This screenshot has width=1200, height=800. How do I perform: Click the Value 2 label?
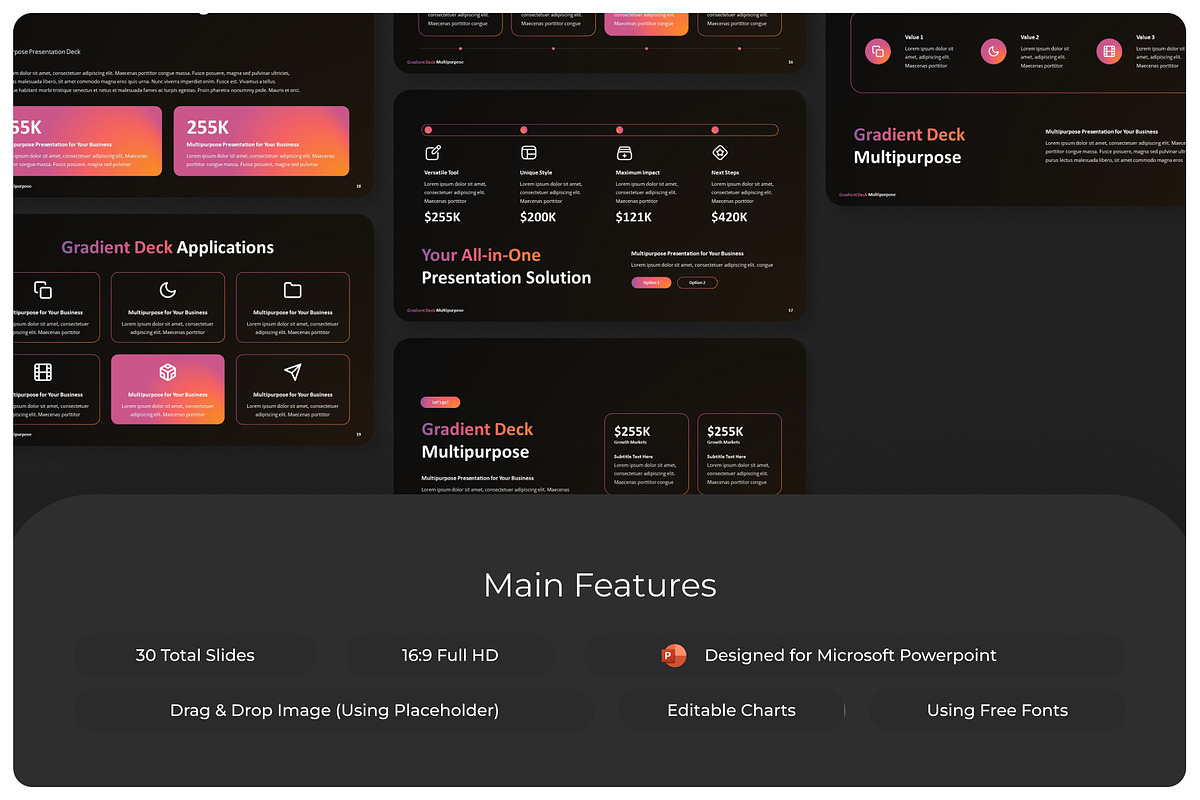(x=1030, y=37)
